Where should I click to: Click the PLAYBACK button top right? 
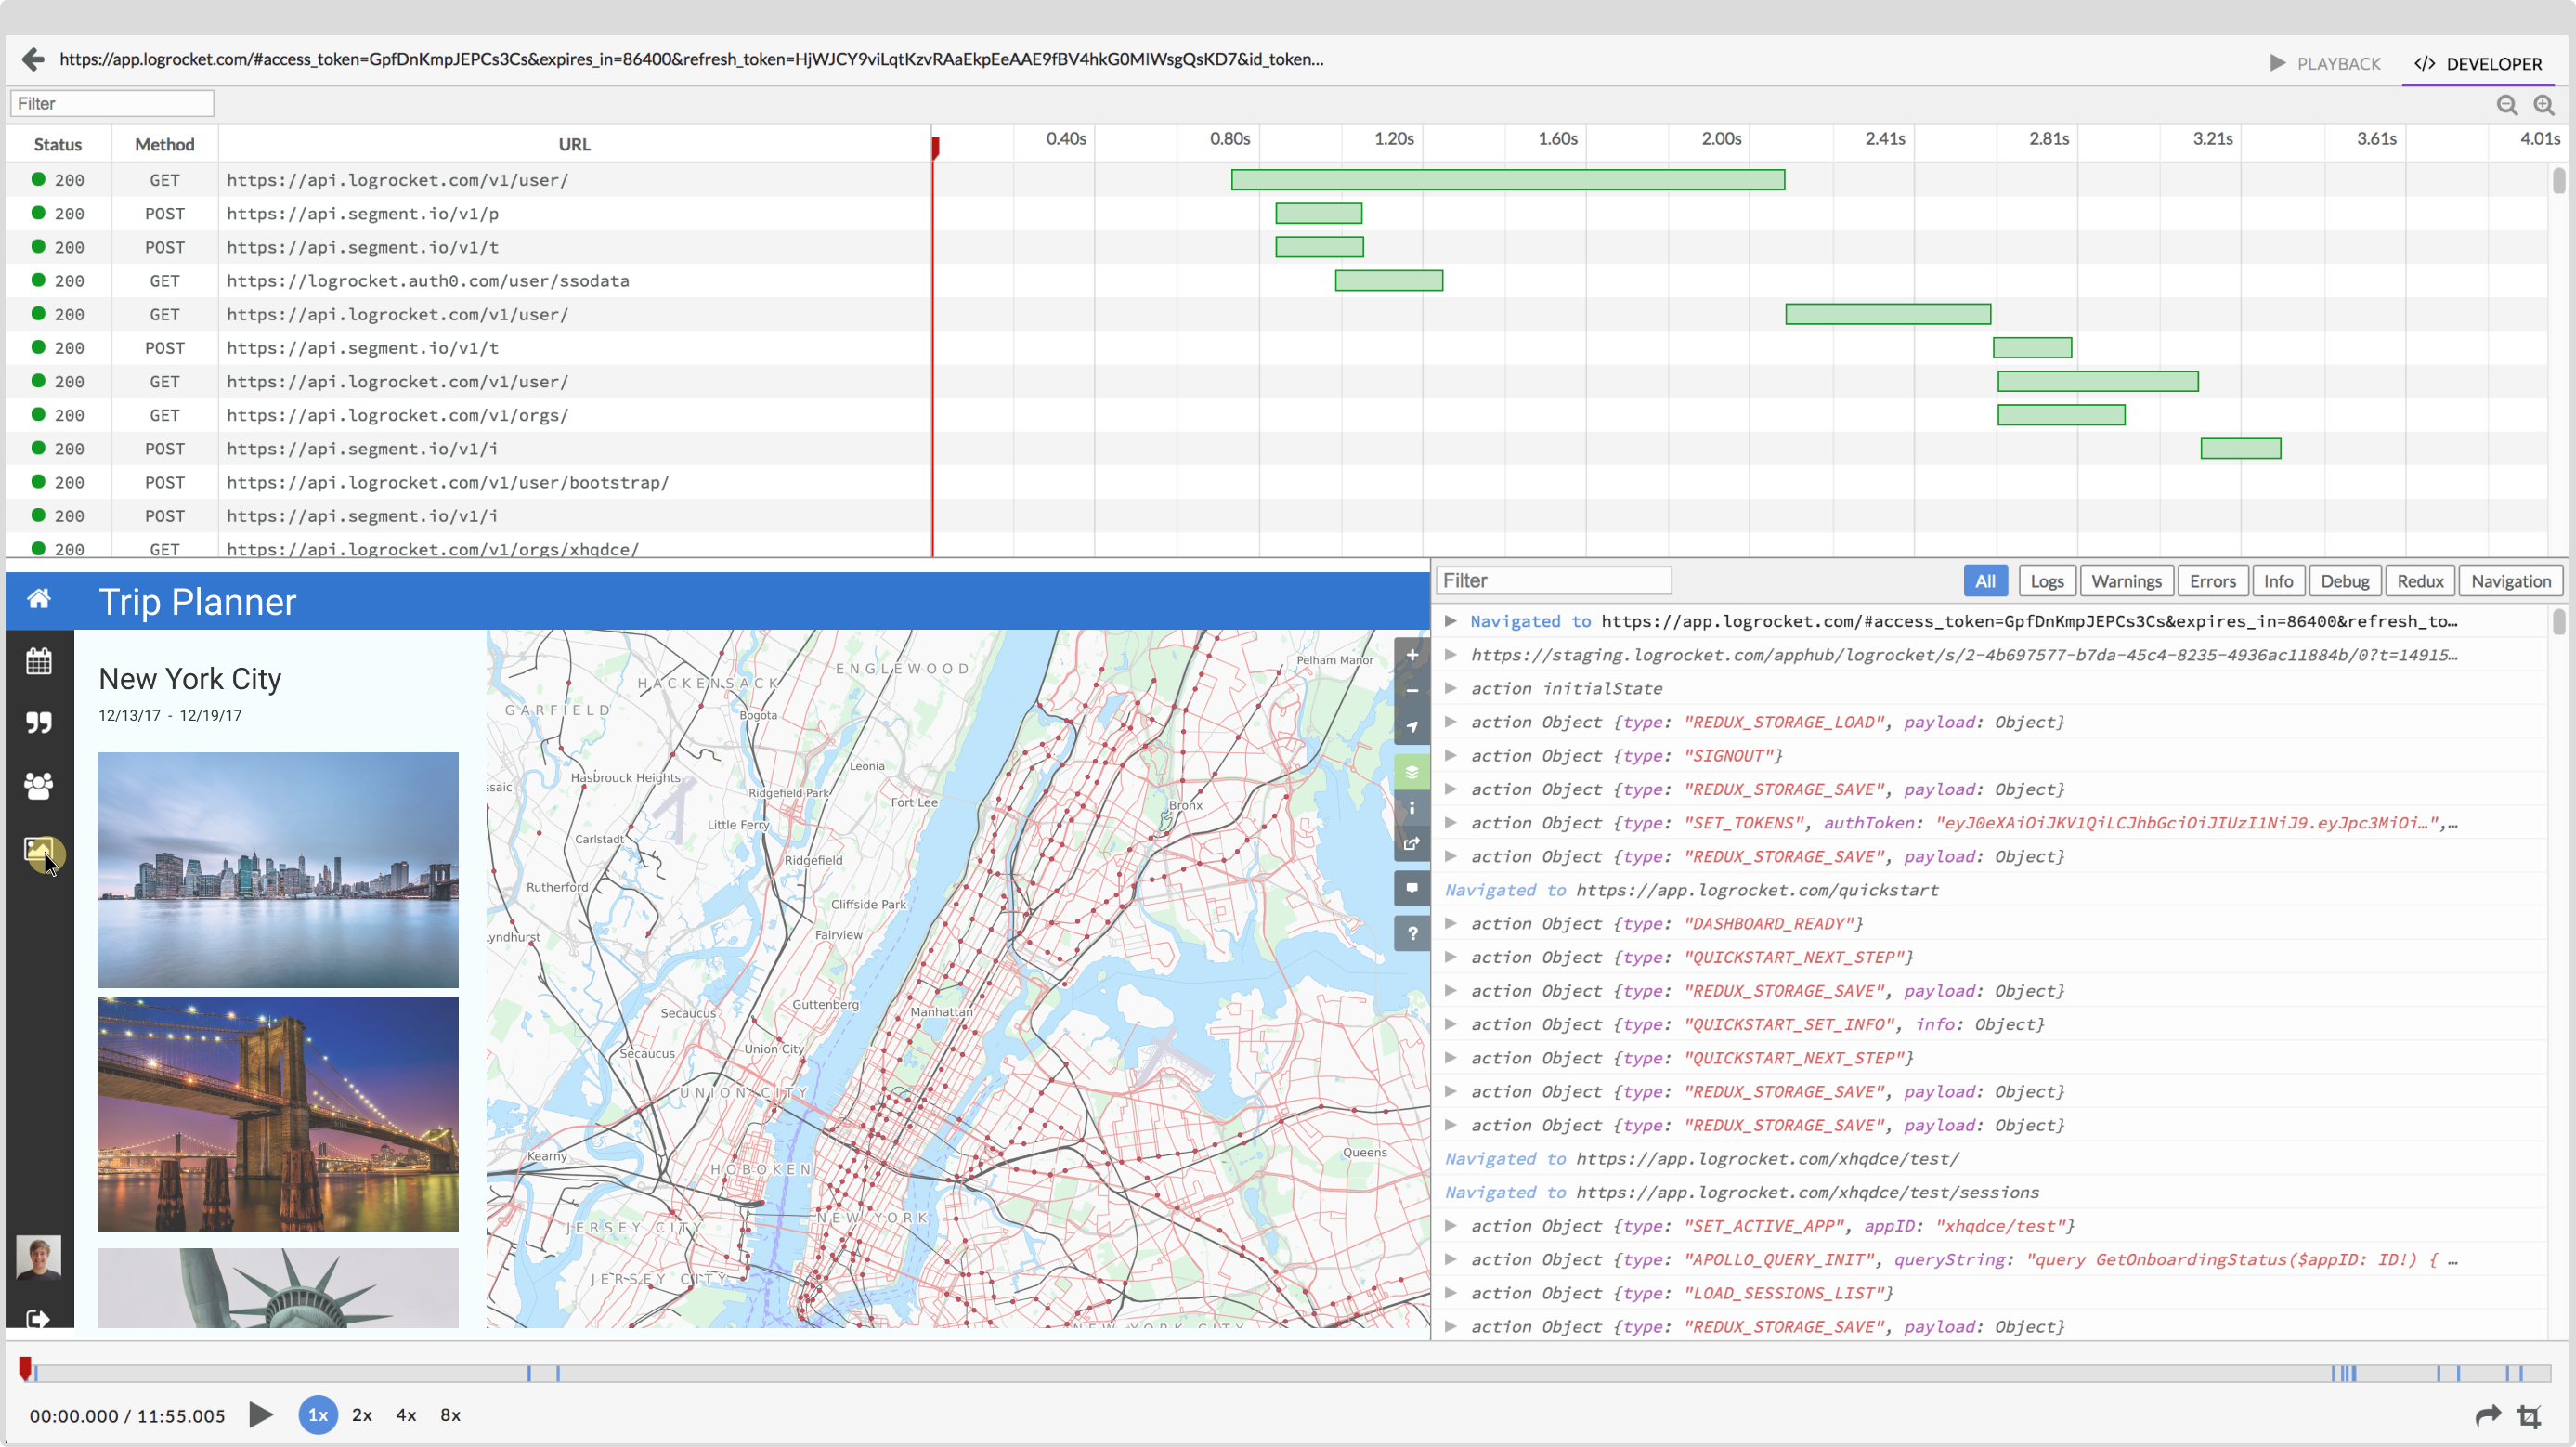[2322, 62]
